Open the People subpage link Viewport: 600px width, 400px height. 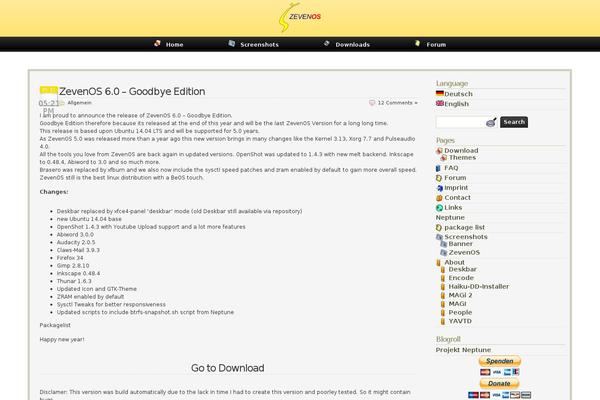(460, 313)
